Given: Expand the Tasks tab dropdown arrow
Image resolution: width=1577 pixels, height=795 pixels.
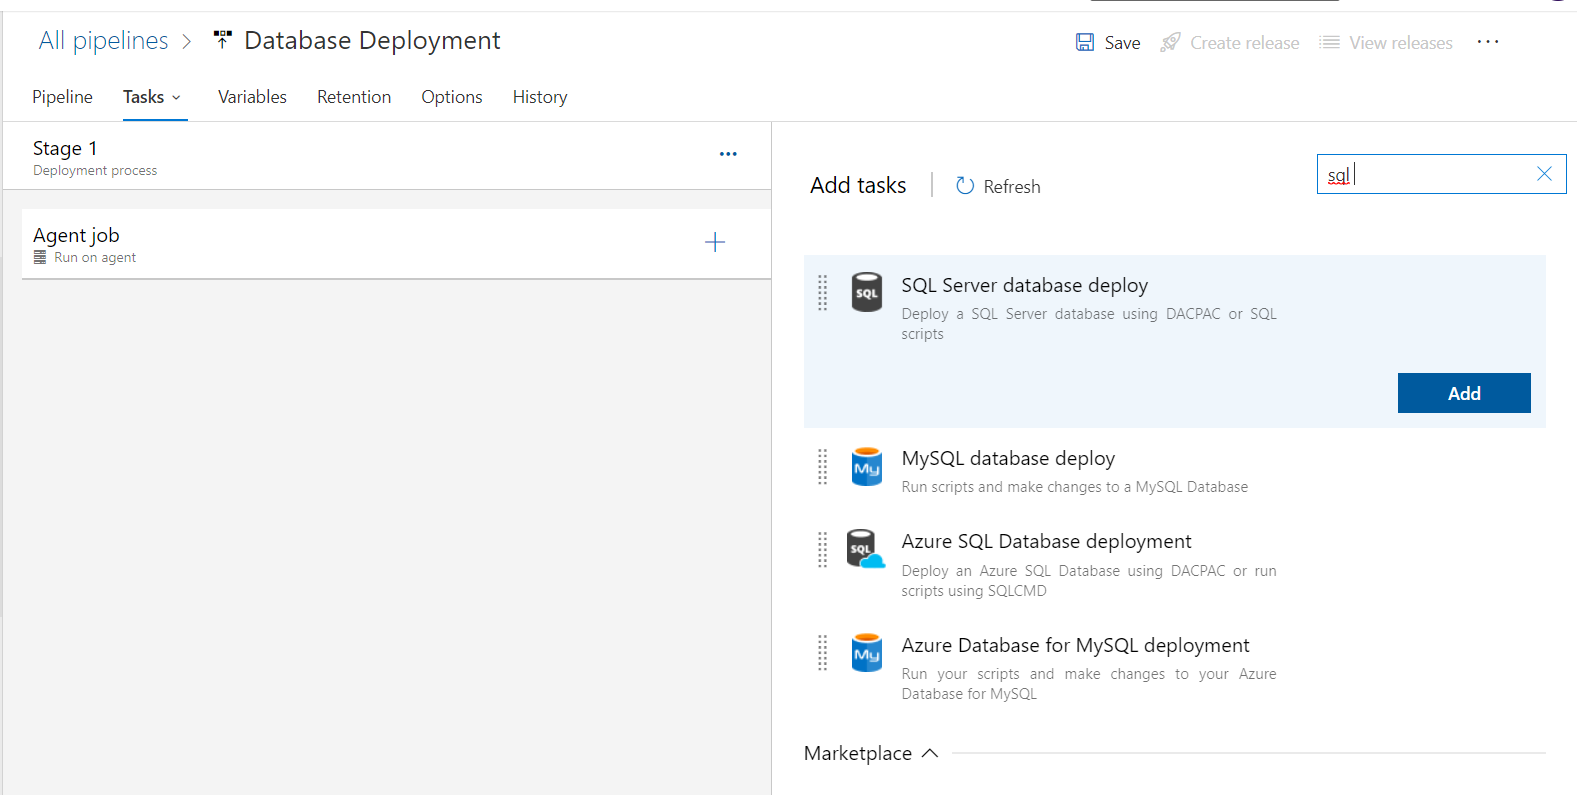Looking at the screenshot, I should pos(177,98).
